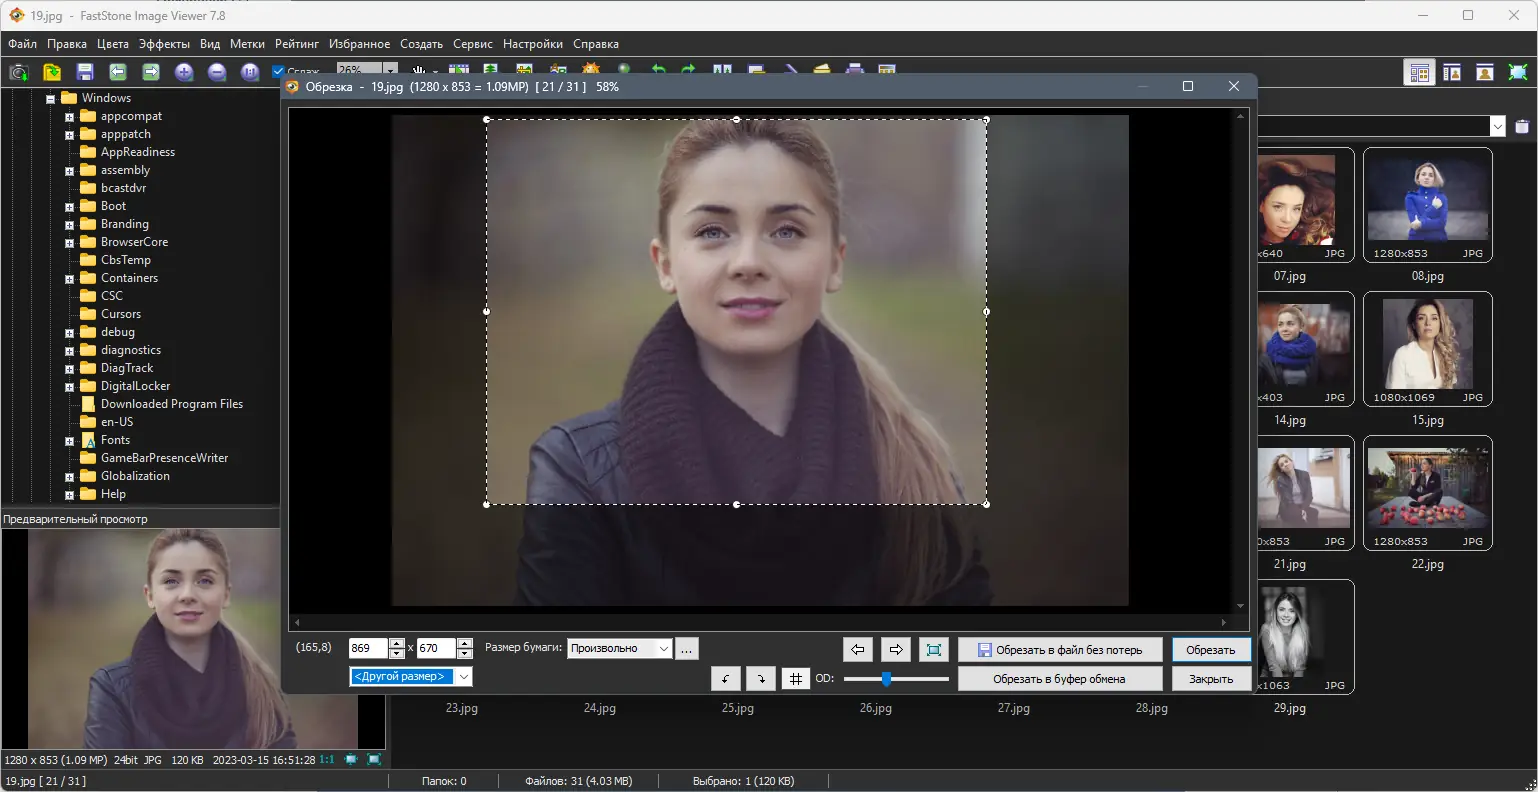Open the Сервис menu

[472, 44]
